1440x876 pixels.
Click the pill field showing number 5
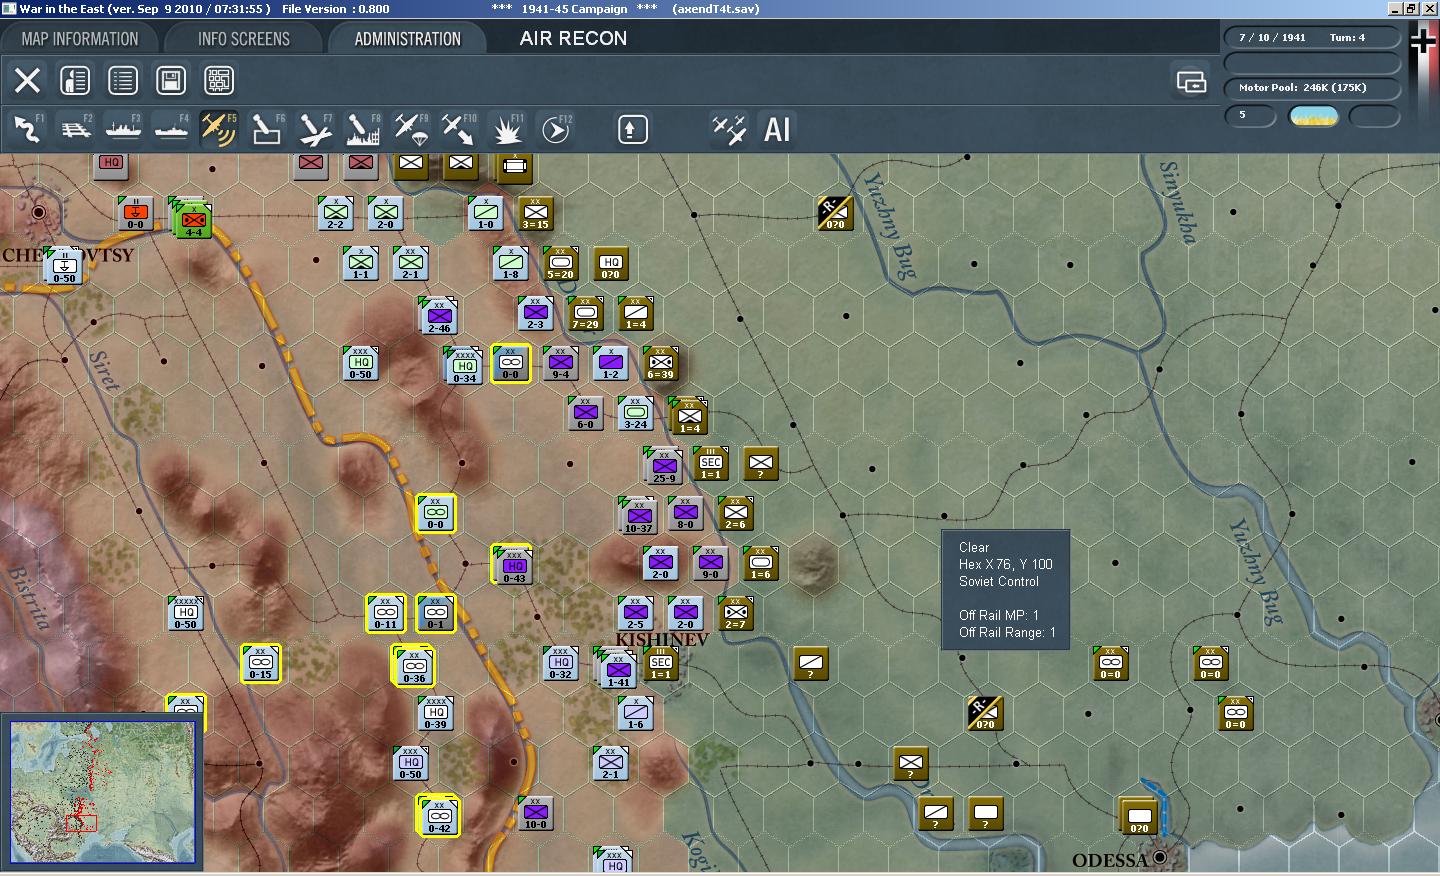(1250, 116)
